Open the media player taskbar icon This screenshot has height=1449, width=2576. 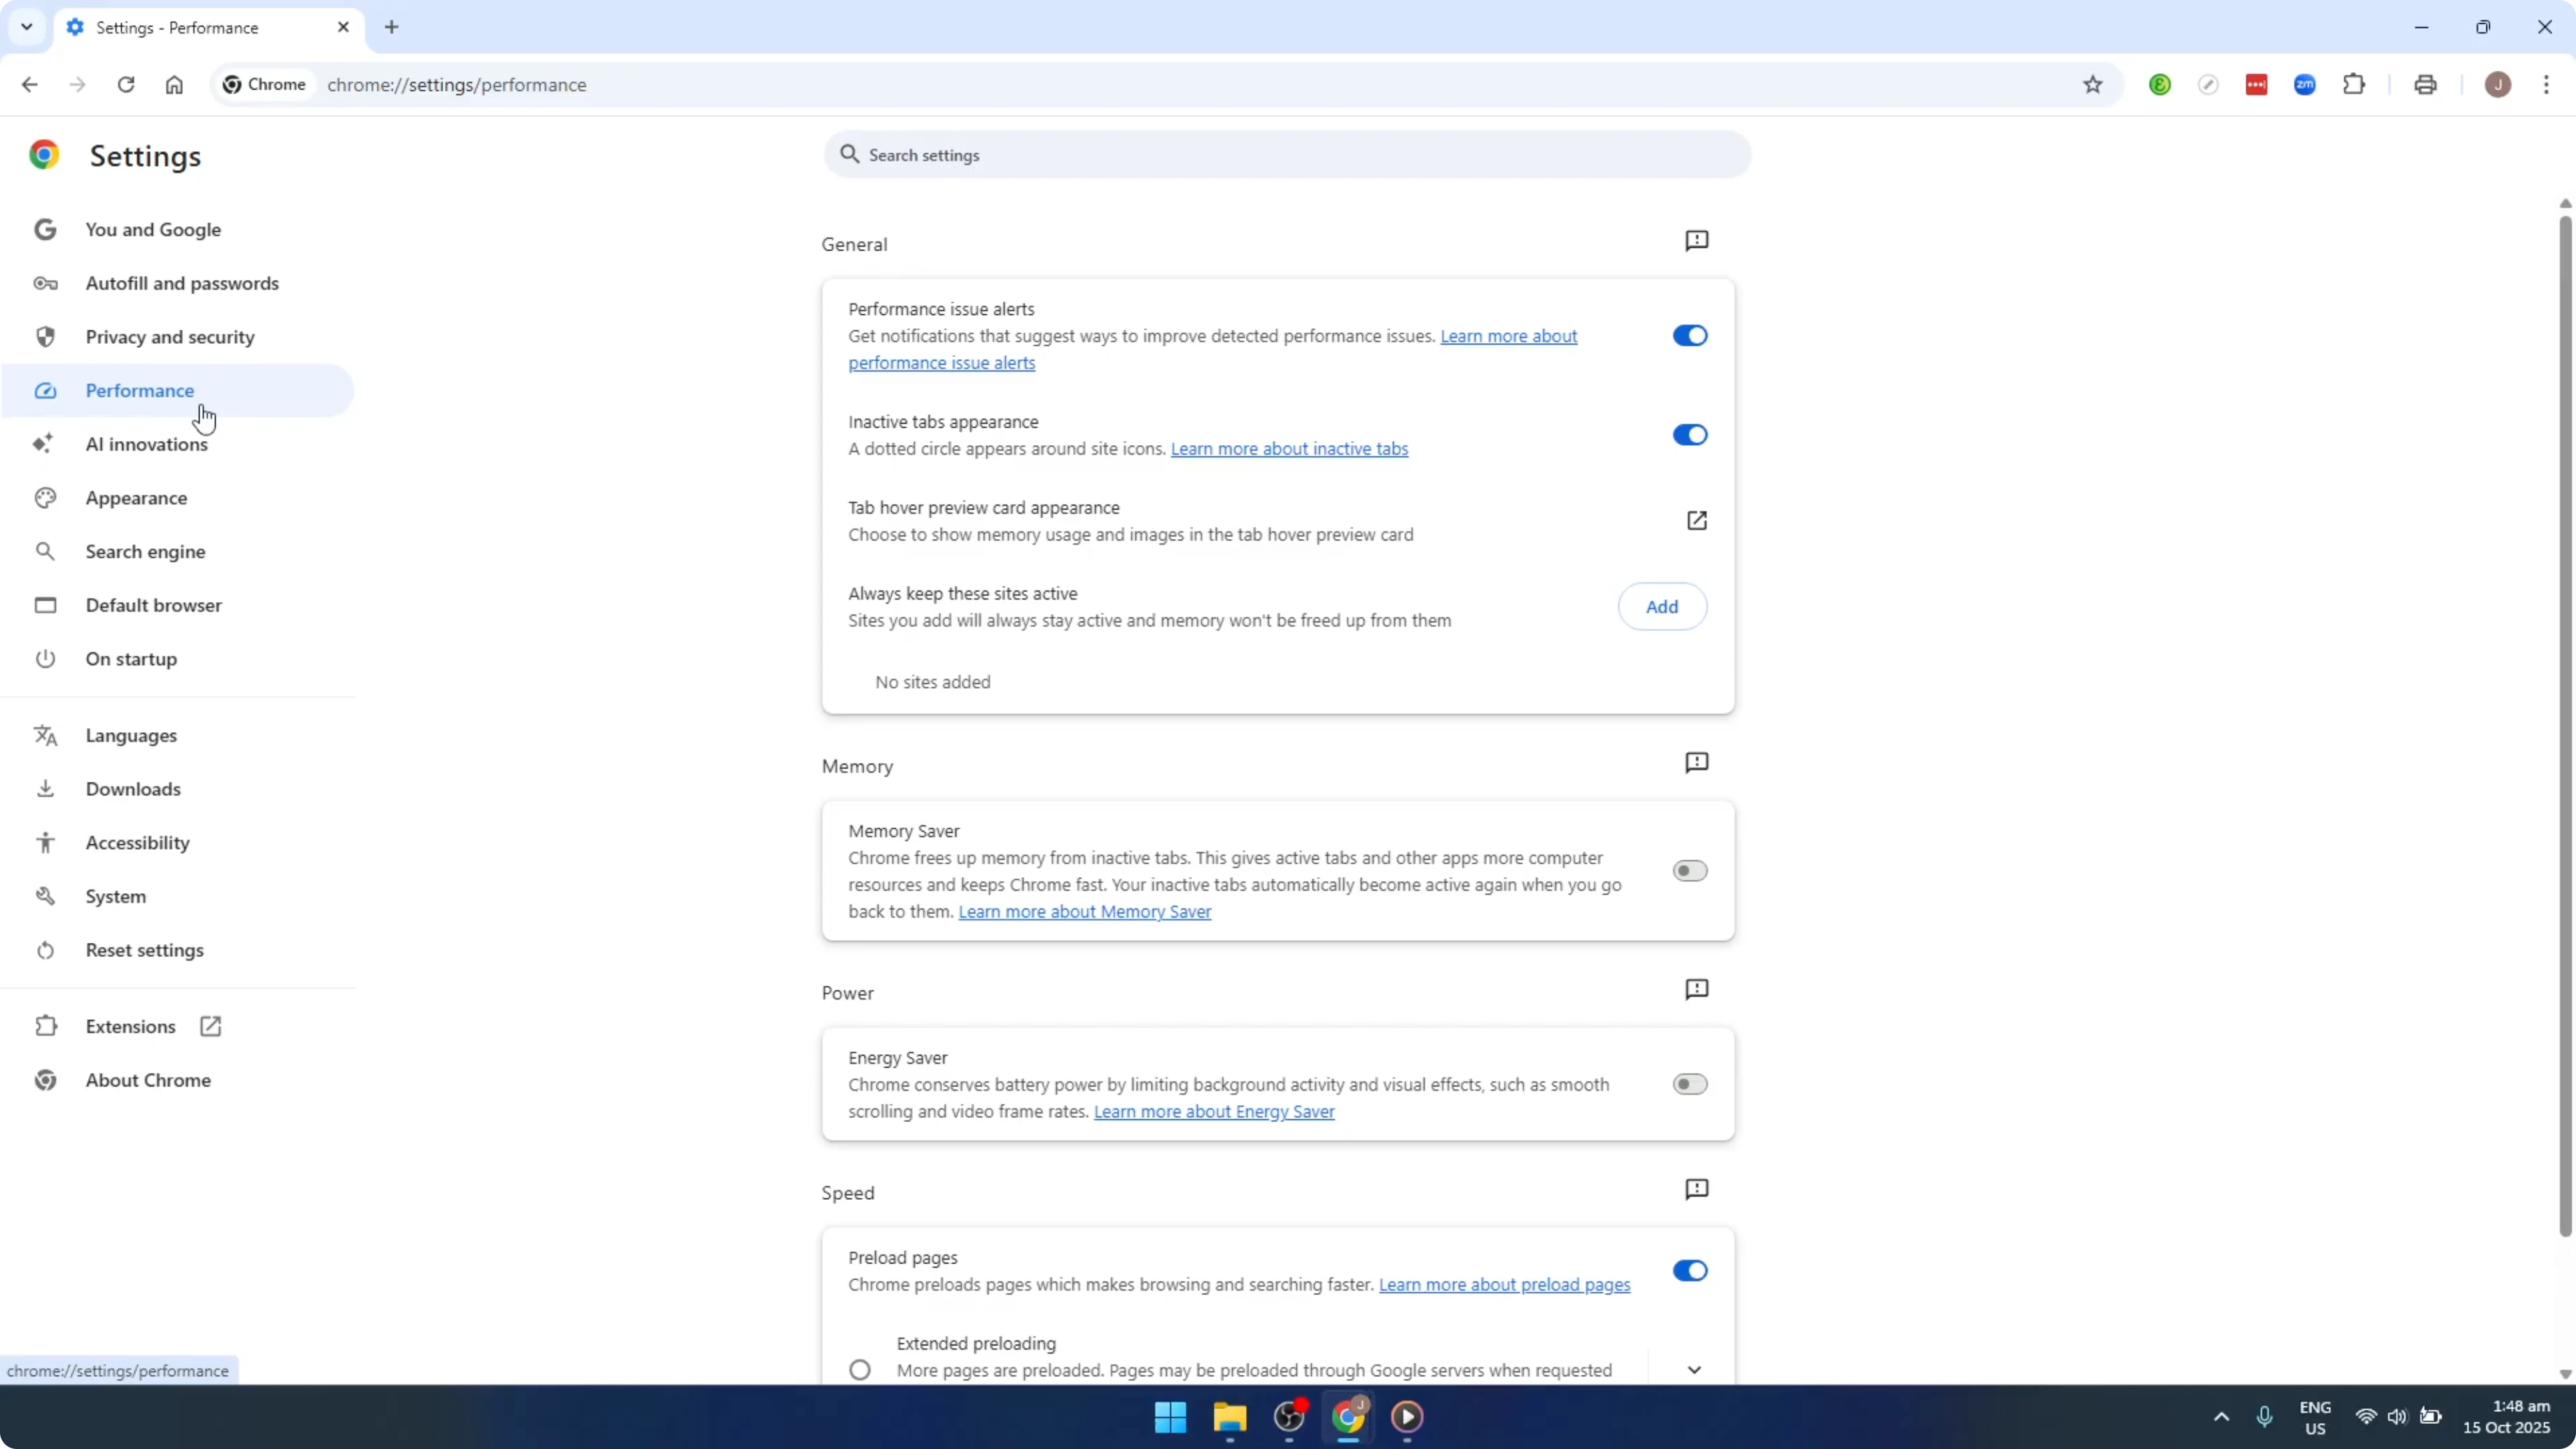pyautogui.click(x=1407, y=1416)
